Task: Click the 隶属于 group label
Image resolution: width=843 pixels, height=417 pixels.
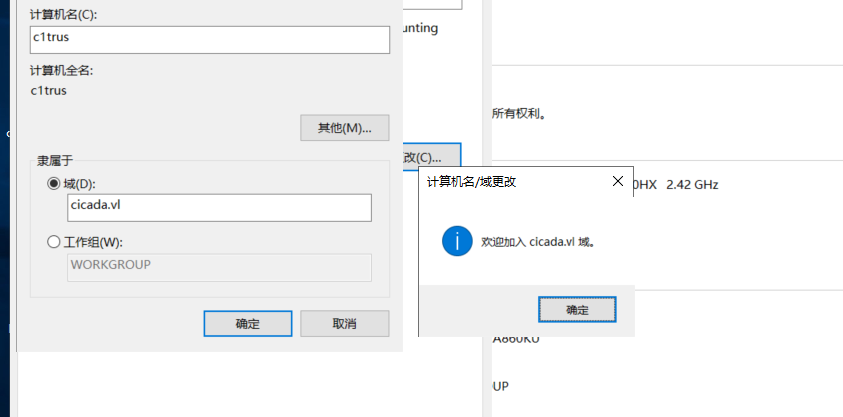Action: coord(54,160)
